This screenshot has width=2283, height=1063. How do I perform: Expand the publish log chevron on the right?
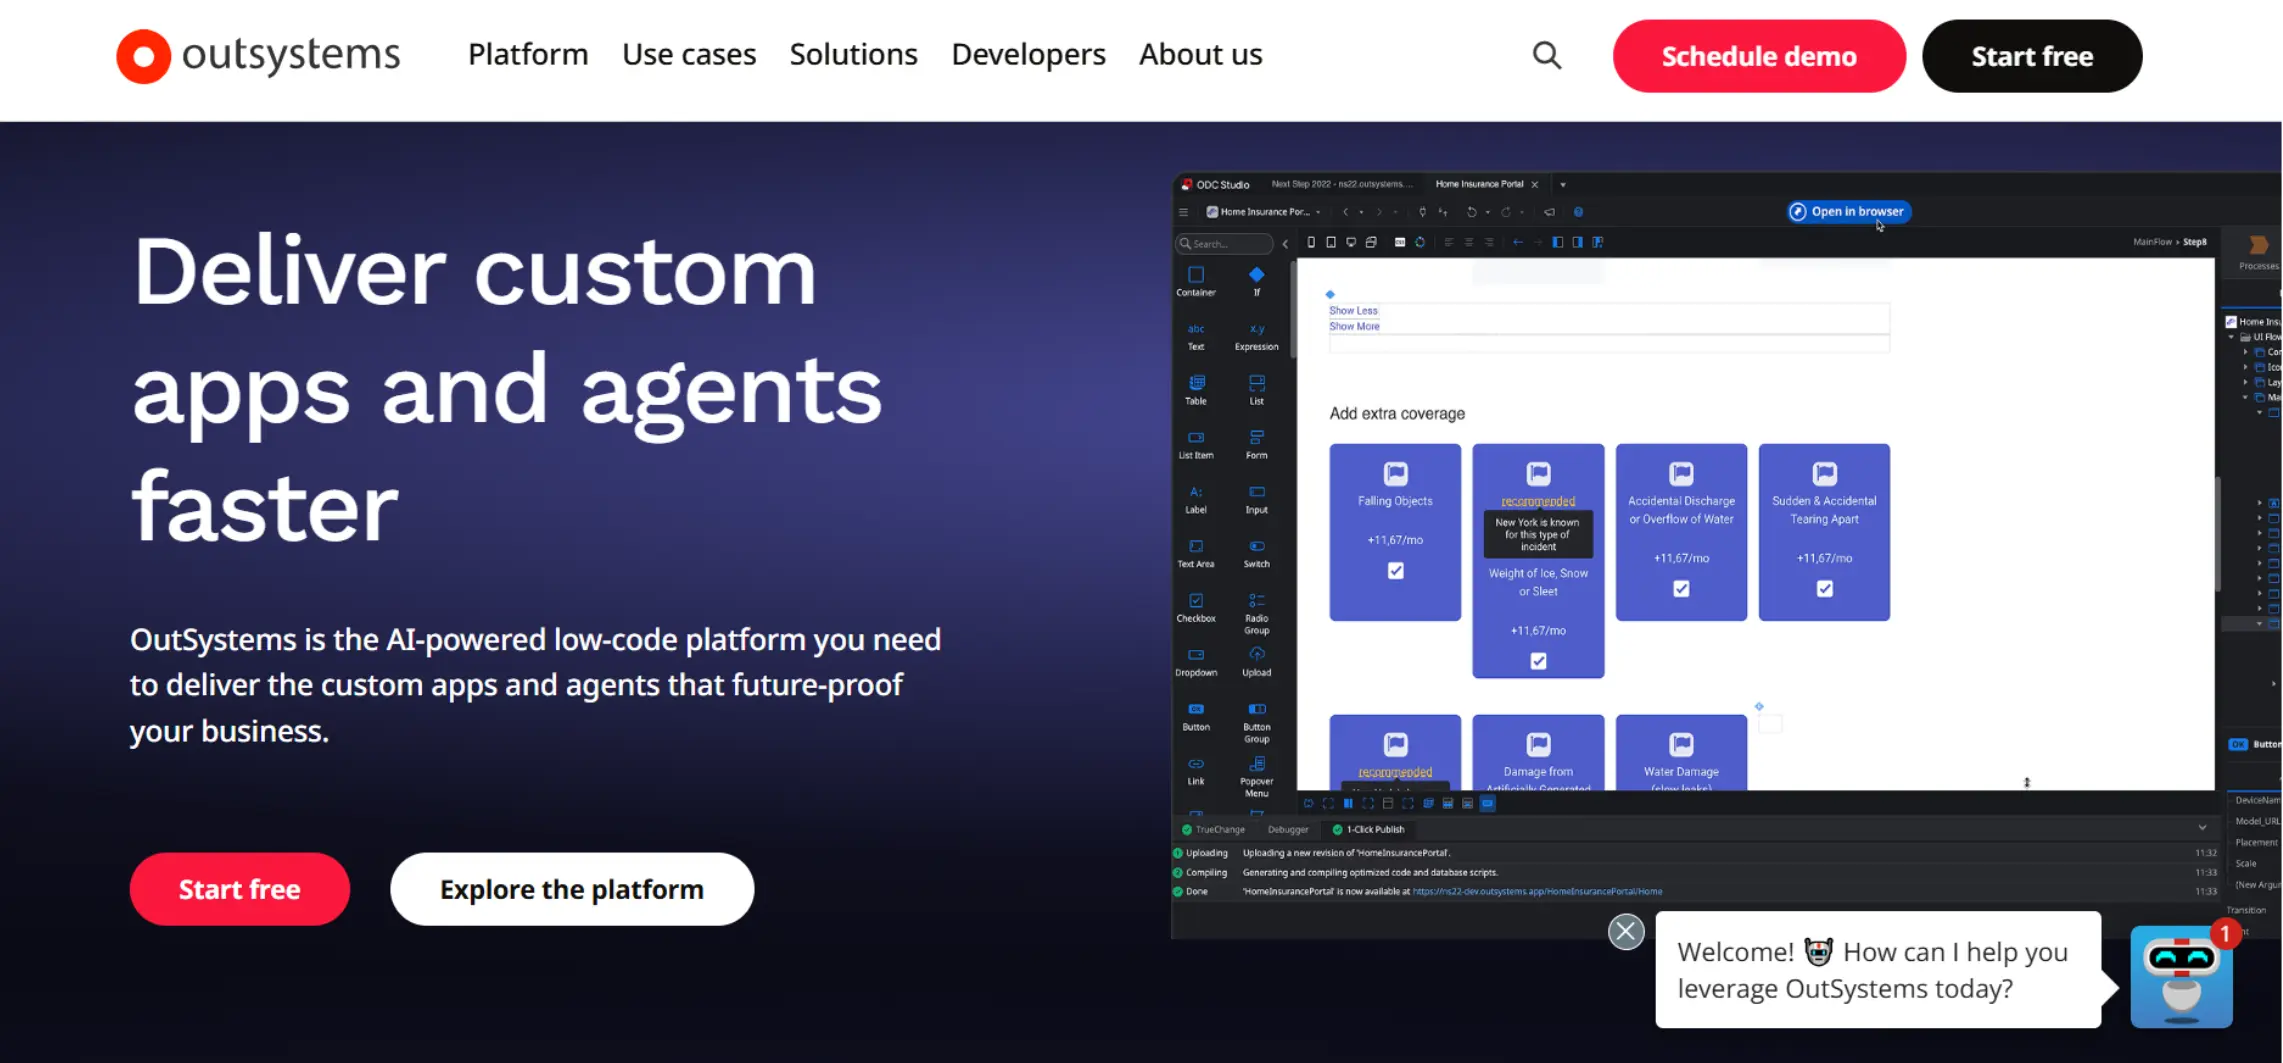coord(2204,827)
